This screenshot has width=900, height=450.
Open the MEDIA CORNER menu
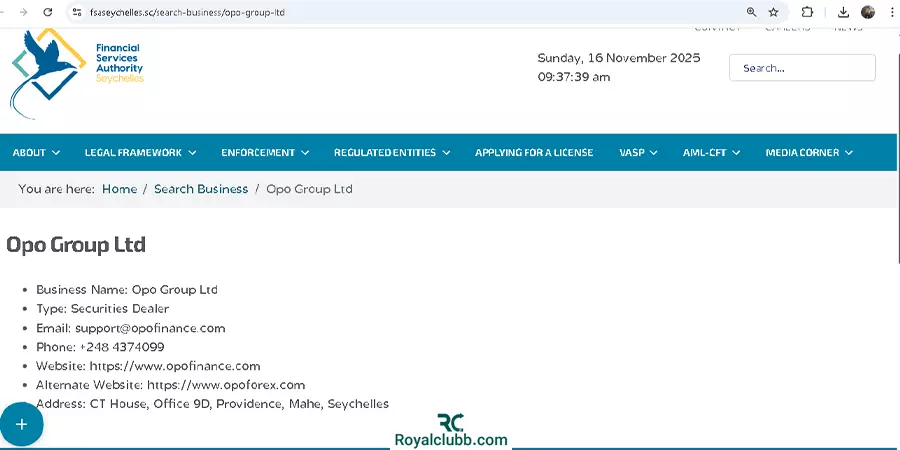pos(809,153)
